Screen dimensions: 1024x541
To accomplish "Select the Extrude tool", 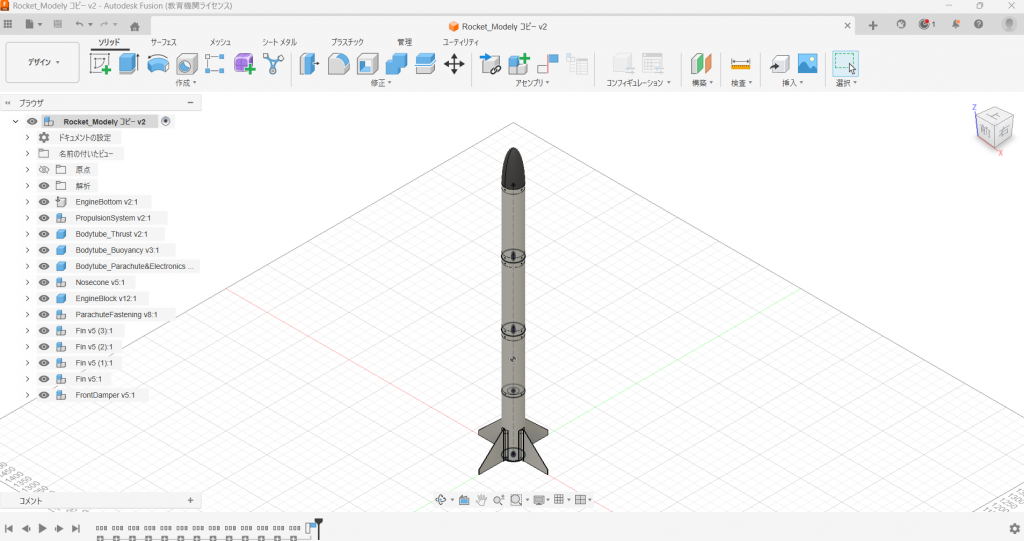I will click(128, 64).
